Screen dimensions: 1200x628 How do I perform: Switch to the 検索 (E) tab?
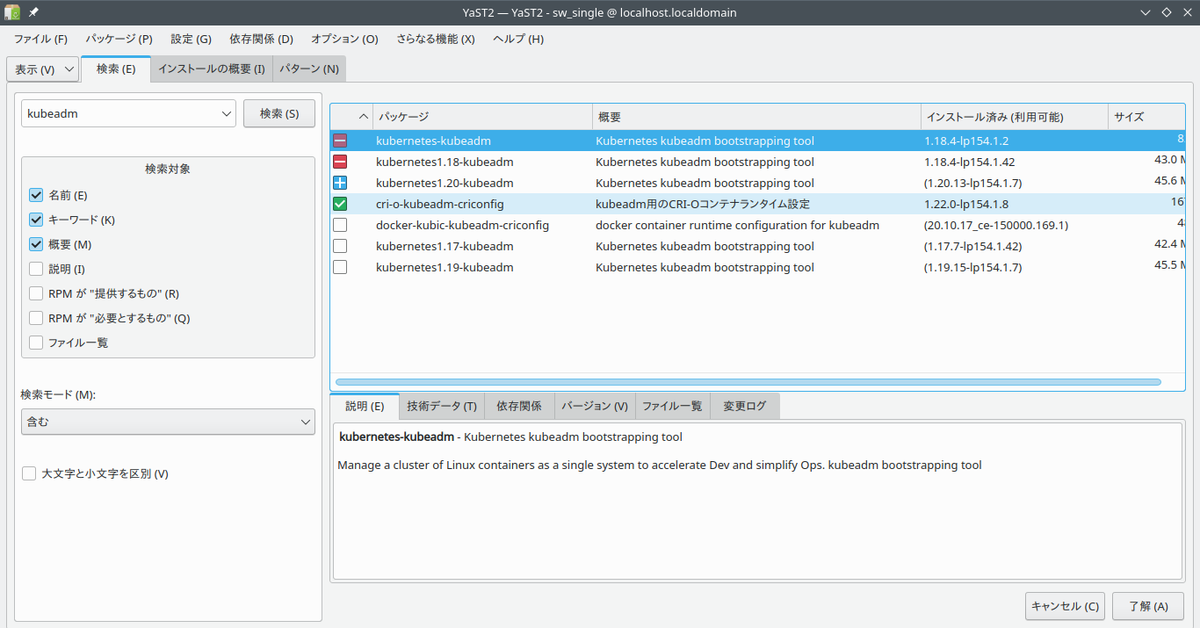pos(116,69)
